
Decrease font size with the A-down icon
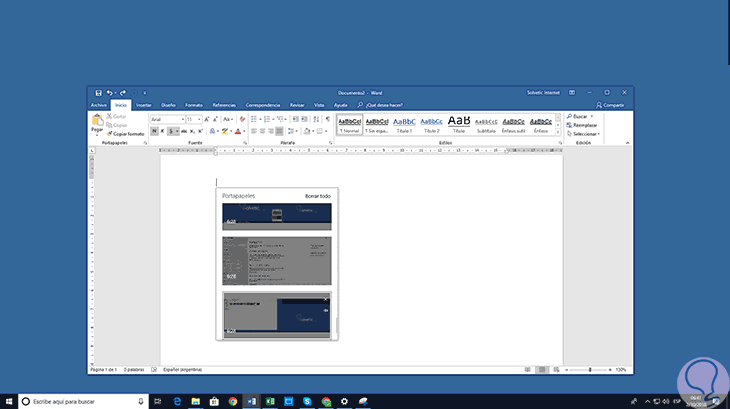tap(215, 120)
